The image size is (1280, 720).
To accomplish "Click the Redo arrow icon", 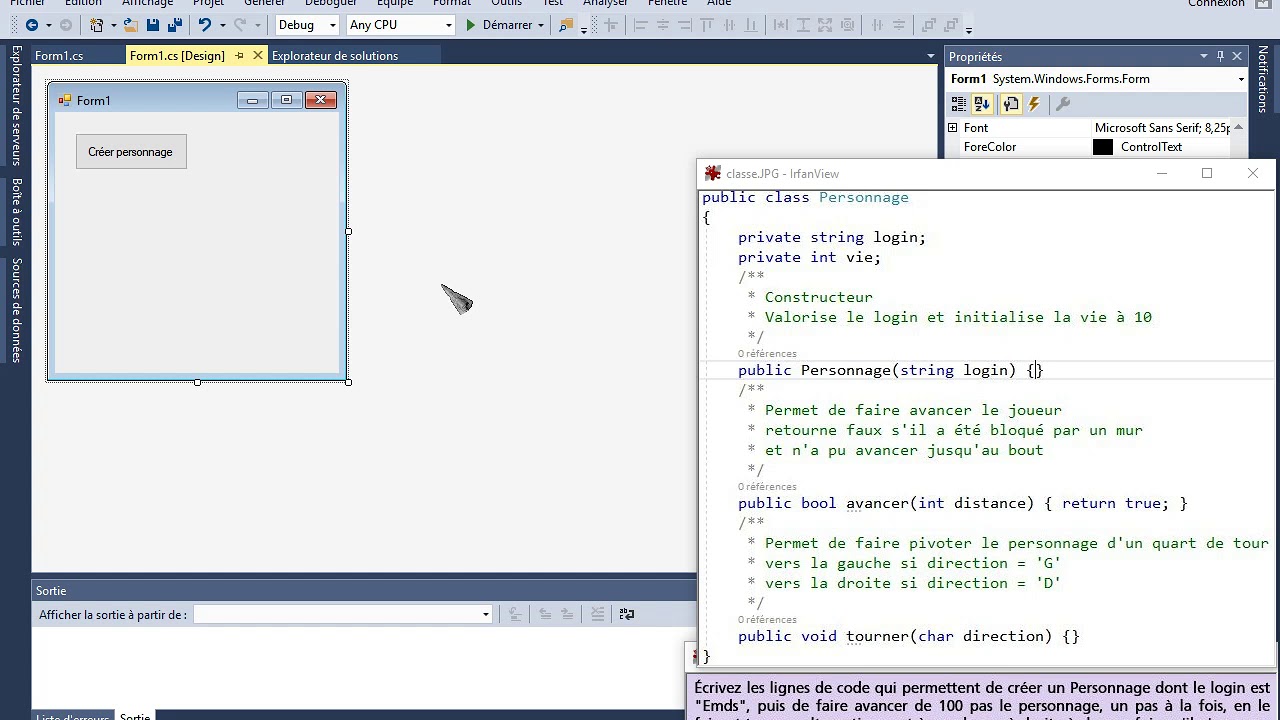I will [x=240, y=25].
